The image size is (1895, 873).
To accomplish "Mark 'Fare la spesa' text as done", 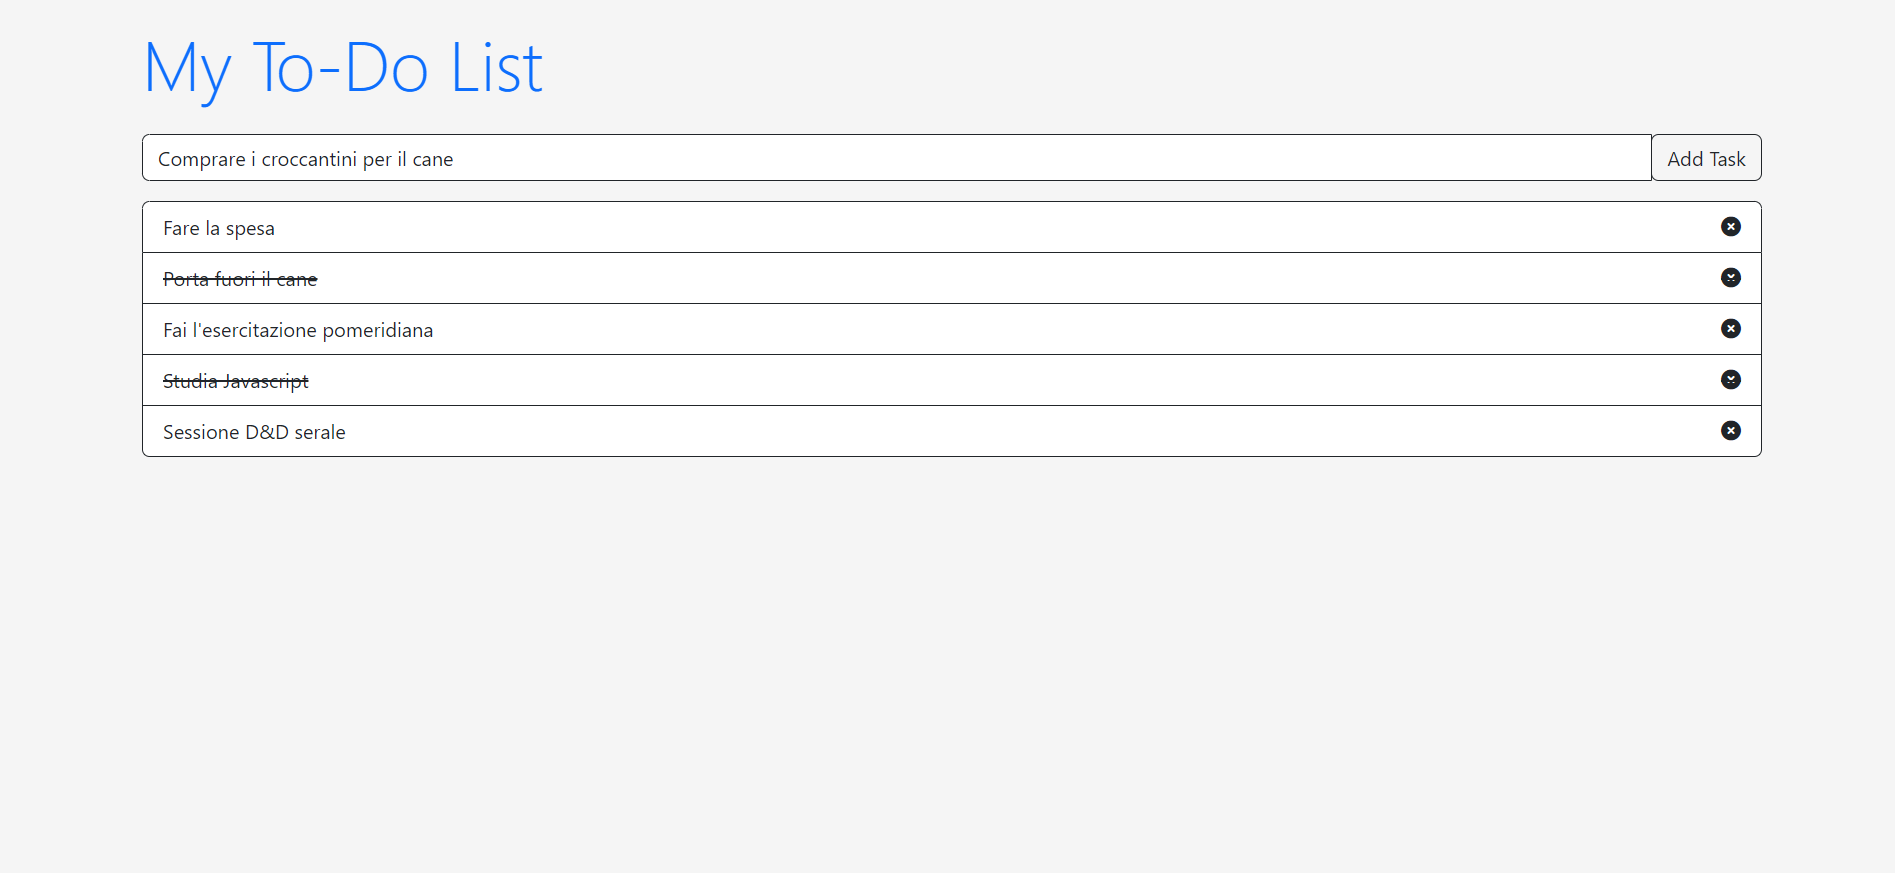I will (218, 228).
